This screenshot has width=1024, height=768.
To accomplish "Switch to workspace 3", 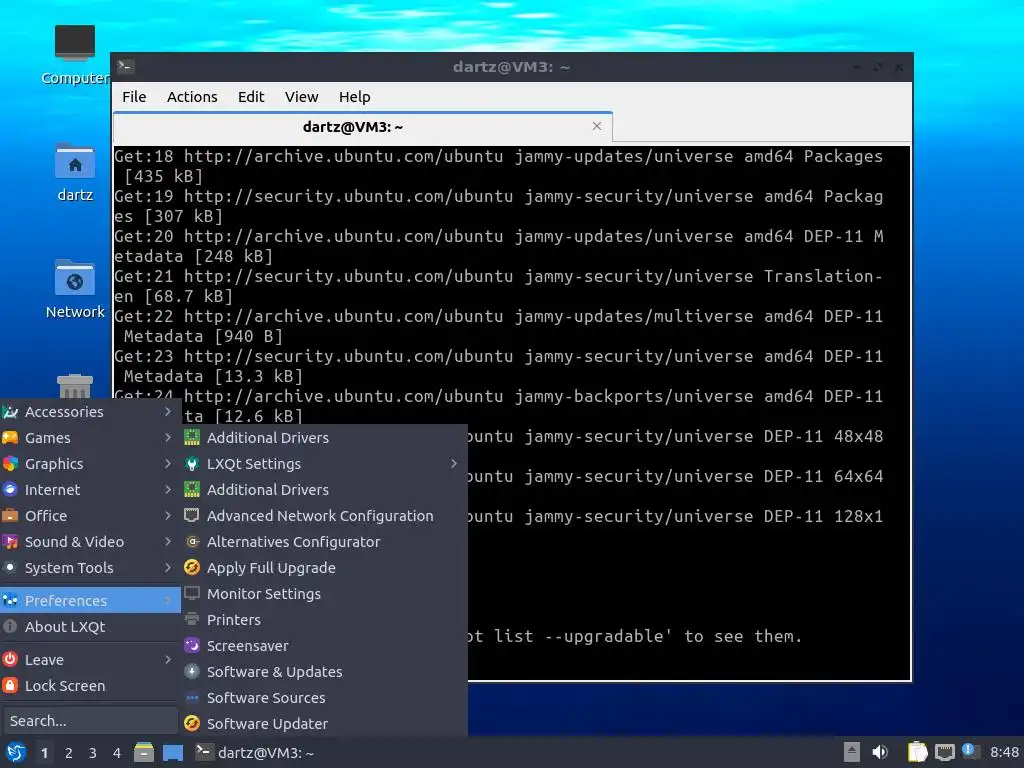I will click(x=93, y=753).
